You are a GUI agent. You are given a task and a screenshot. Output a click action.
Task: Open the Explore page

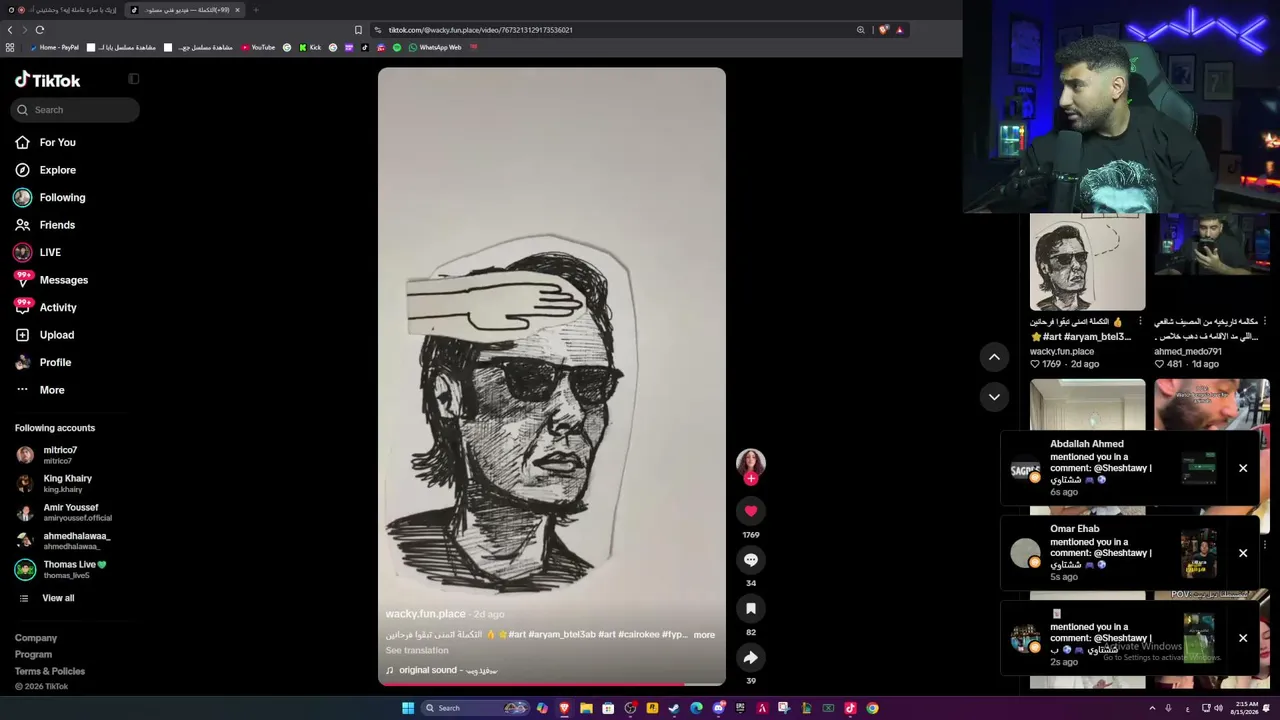point(46,170)
